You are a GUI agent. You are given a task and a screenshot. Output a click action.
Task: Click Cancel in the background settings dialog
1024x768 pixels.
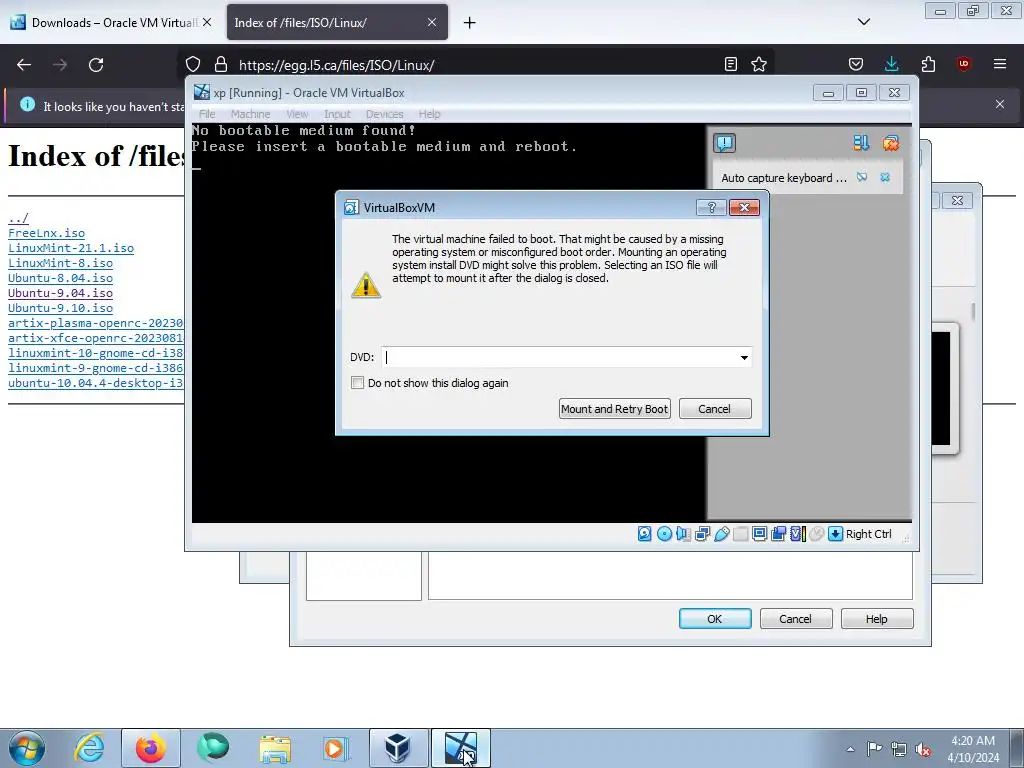[795, 619]
